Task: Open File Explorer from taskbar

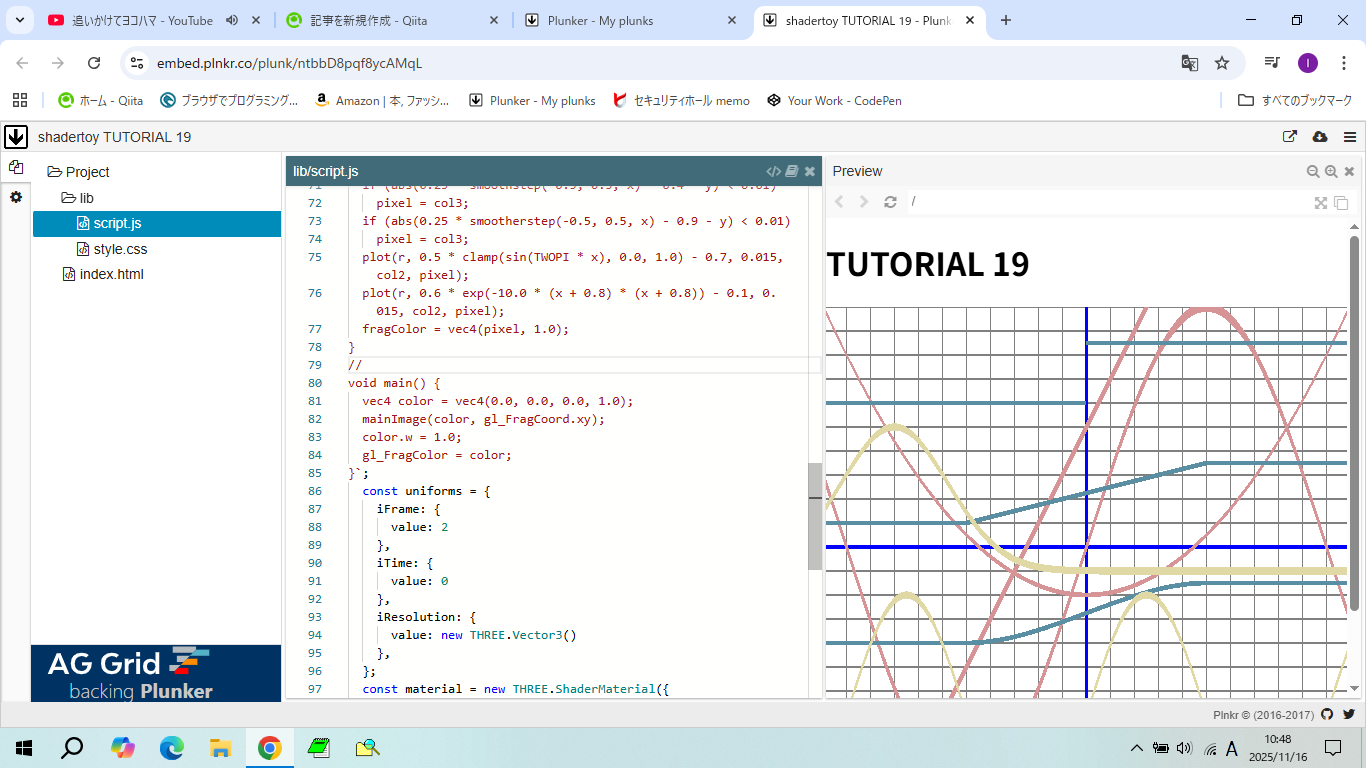Action: [221, 747]
